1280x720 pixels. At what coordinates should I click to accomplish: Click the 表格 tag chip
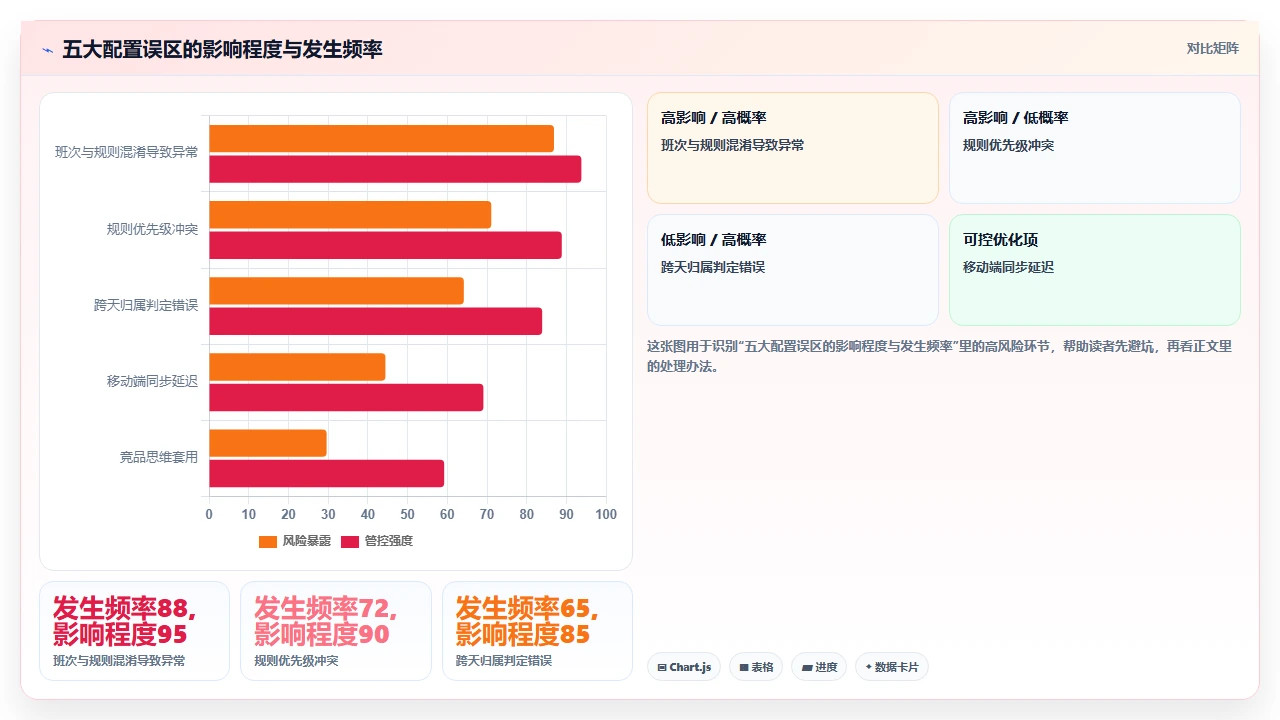[x=756, y=667]
